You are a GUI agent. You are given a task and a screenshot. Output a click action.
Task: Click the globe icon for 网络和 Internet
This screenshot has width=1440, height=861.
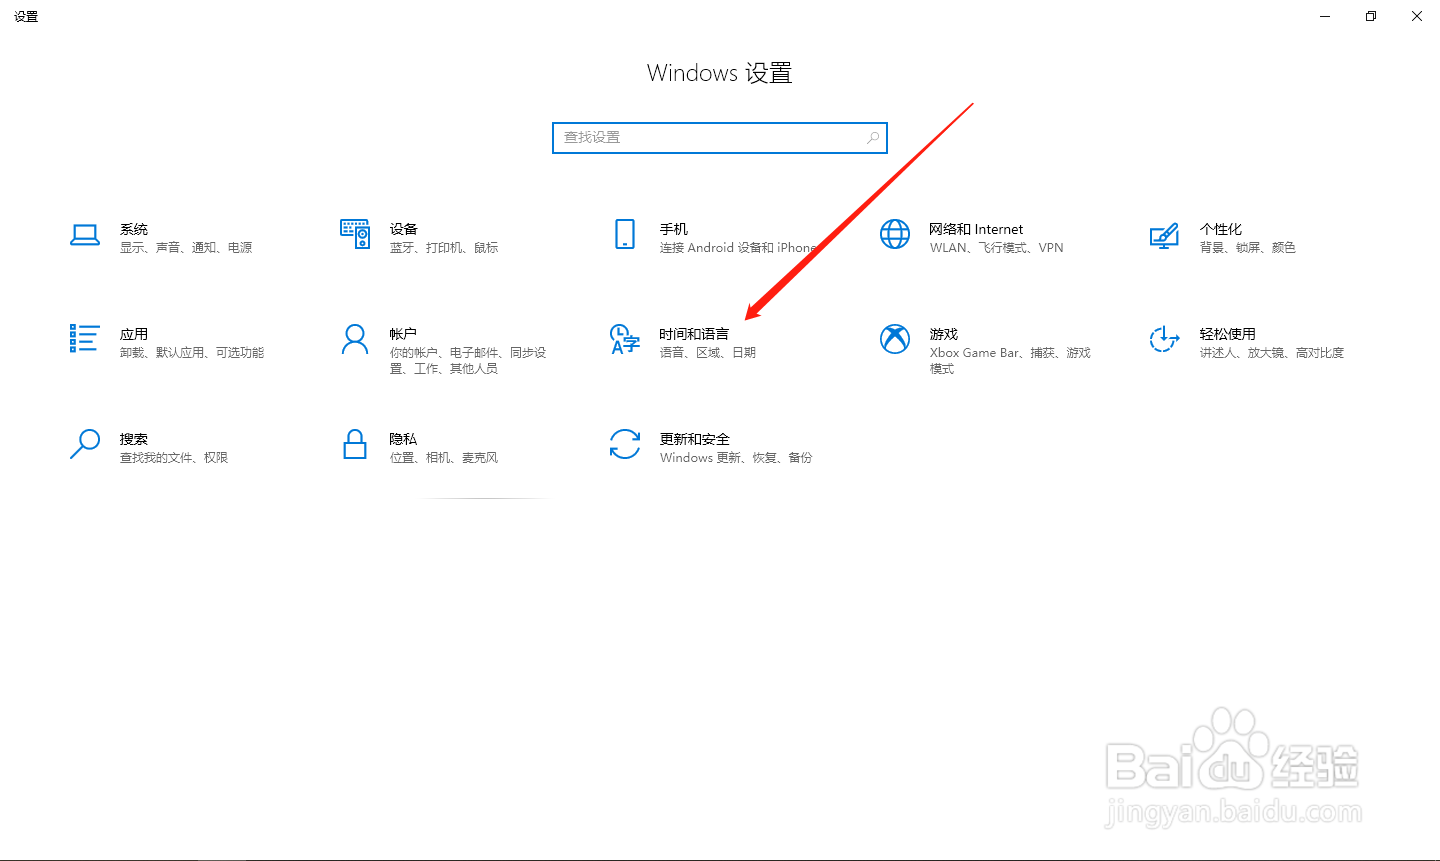[x=895, y=234]
